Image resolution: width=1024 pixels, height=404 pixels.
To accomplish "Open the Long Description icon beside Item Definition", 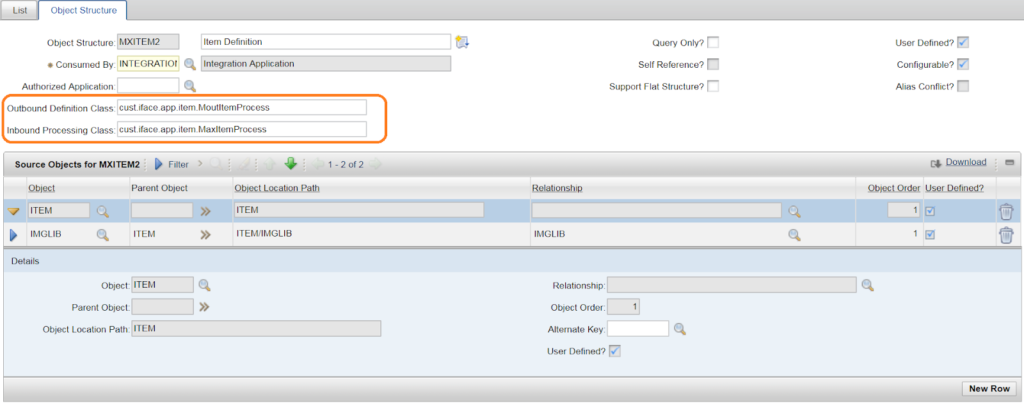I will [x=462, y=42].
